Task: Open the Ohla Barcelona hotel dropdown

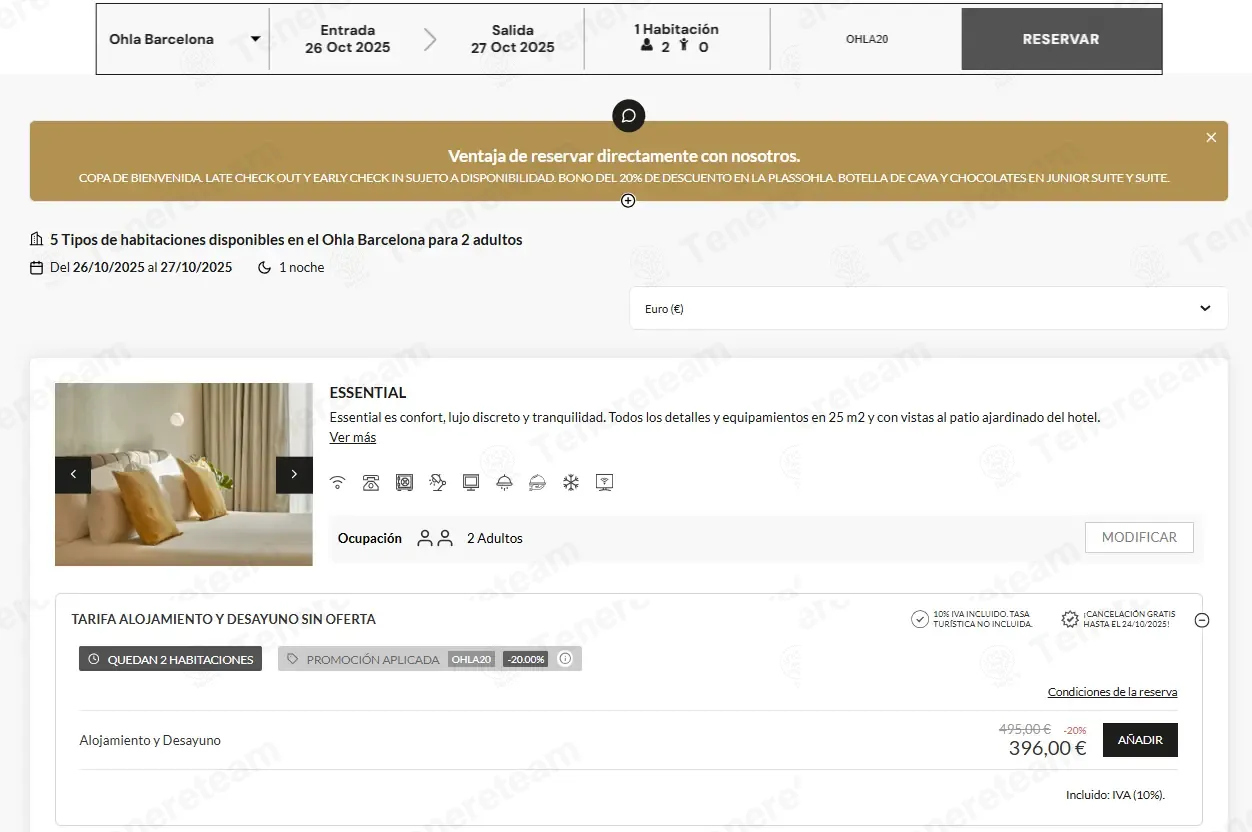Action: click(x=184, y=39)
